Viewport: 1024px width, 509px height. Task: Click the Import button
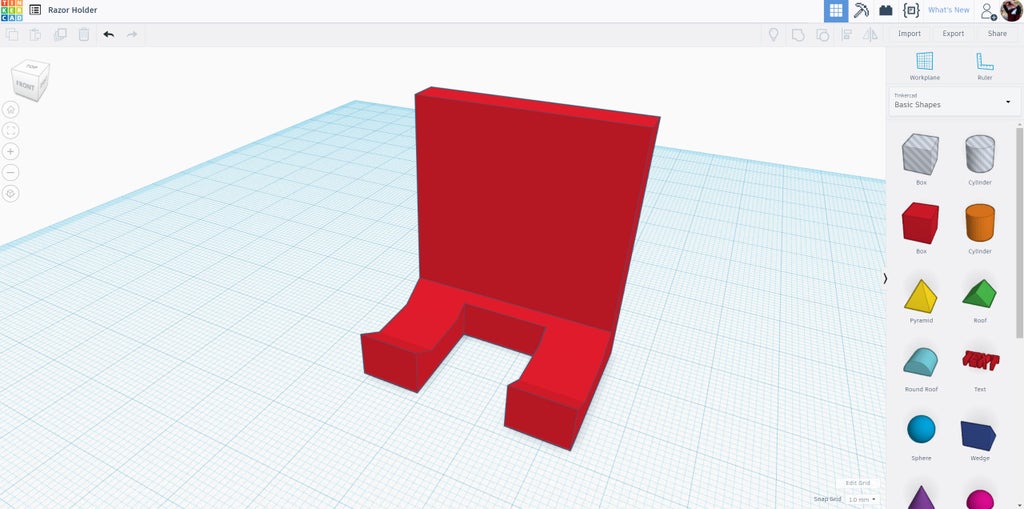click(x=909, y=34)
